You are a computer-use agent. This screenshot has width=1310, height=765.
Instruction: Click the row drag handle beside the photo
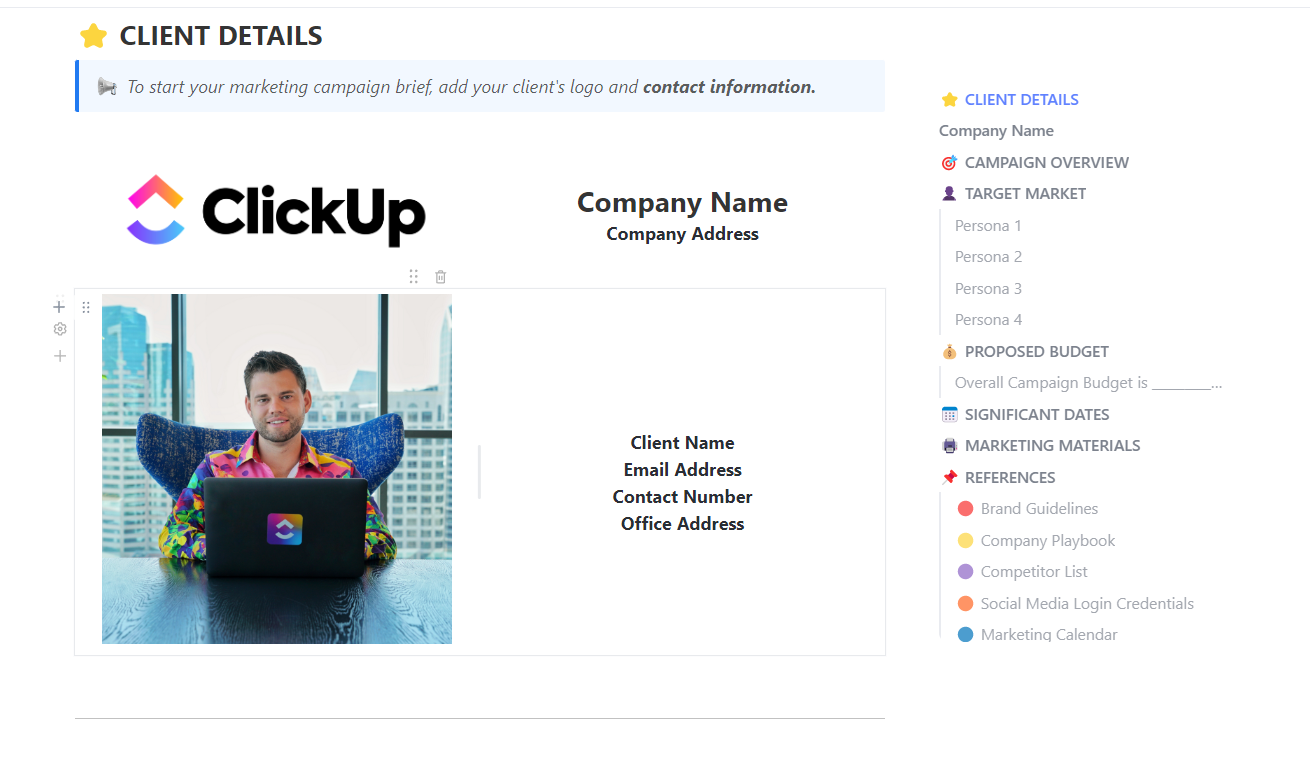(x=86, y=308)
